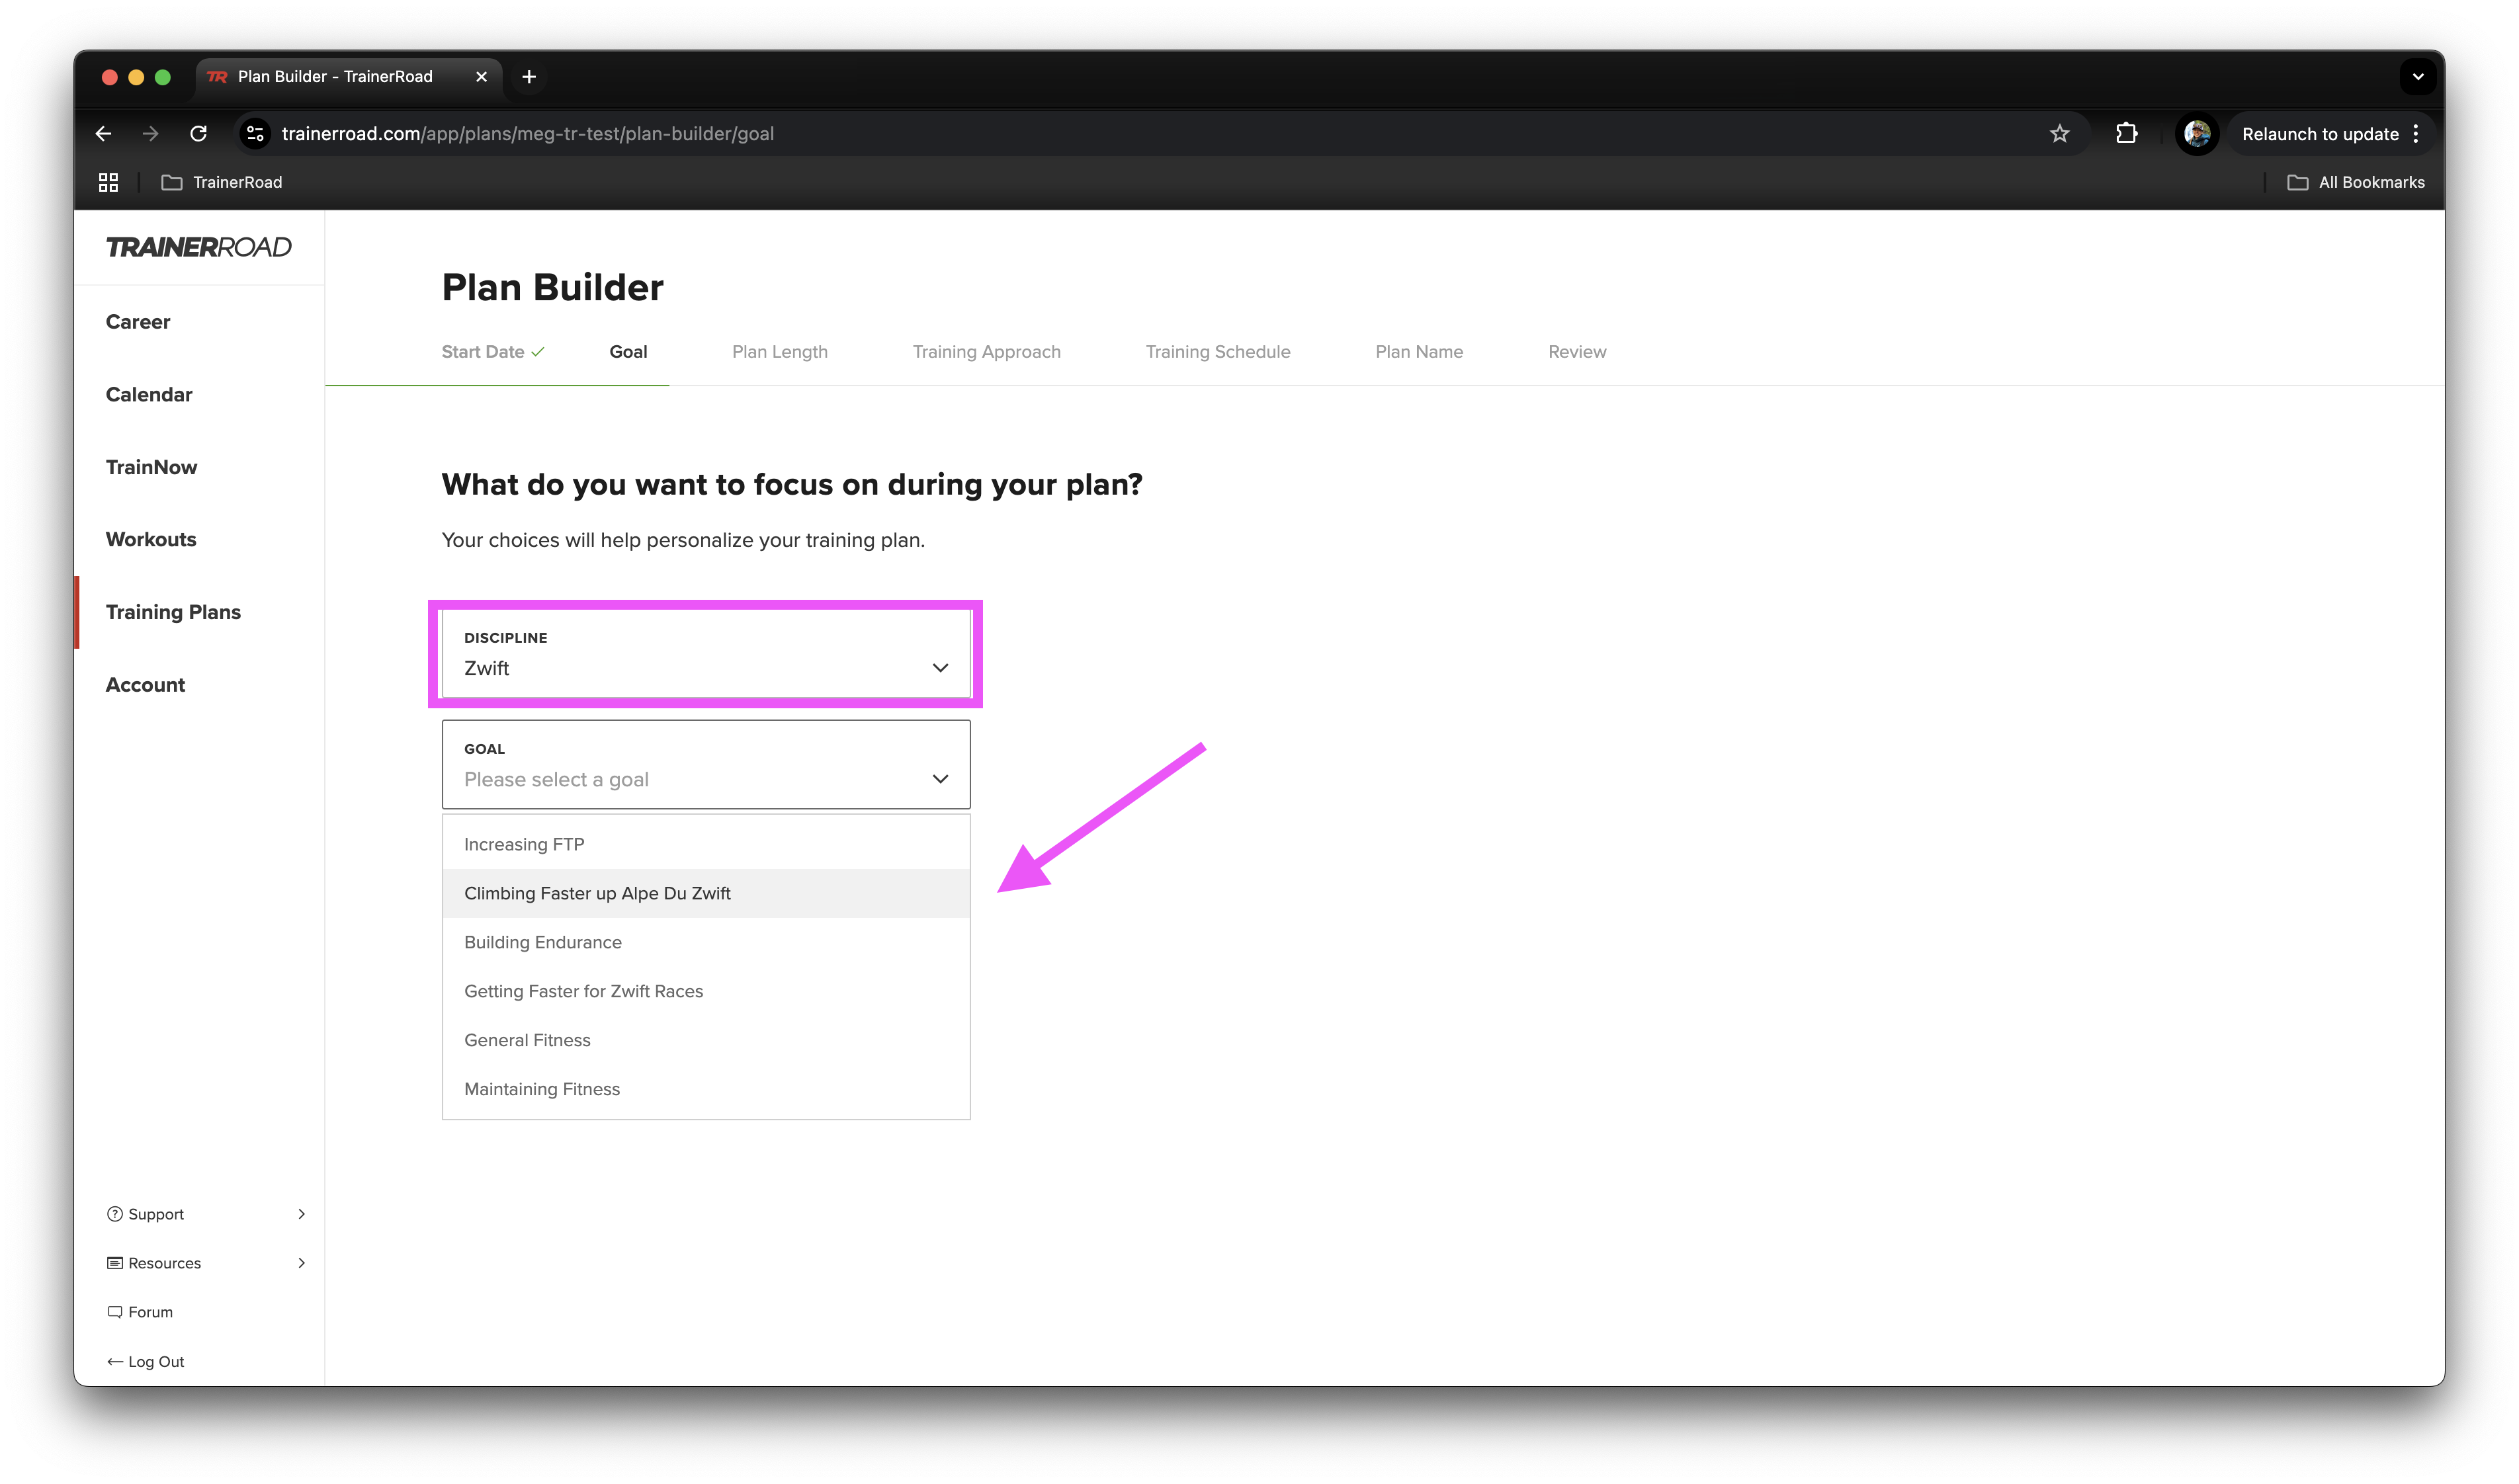Open the Training Schedule step
The image size is (2519, 1484).
[1217, 352]
